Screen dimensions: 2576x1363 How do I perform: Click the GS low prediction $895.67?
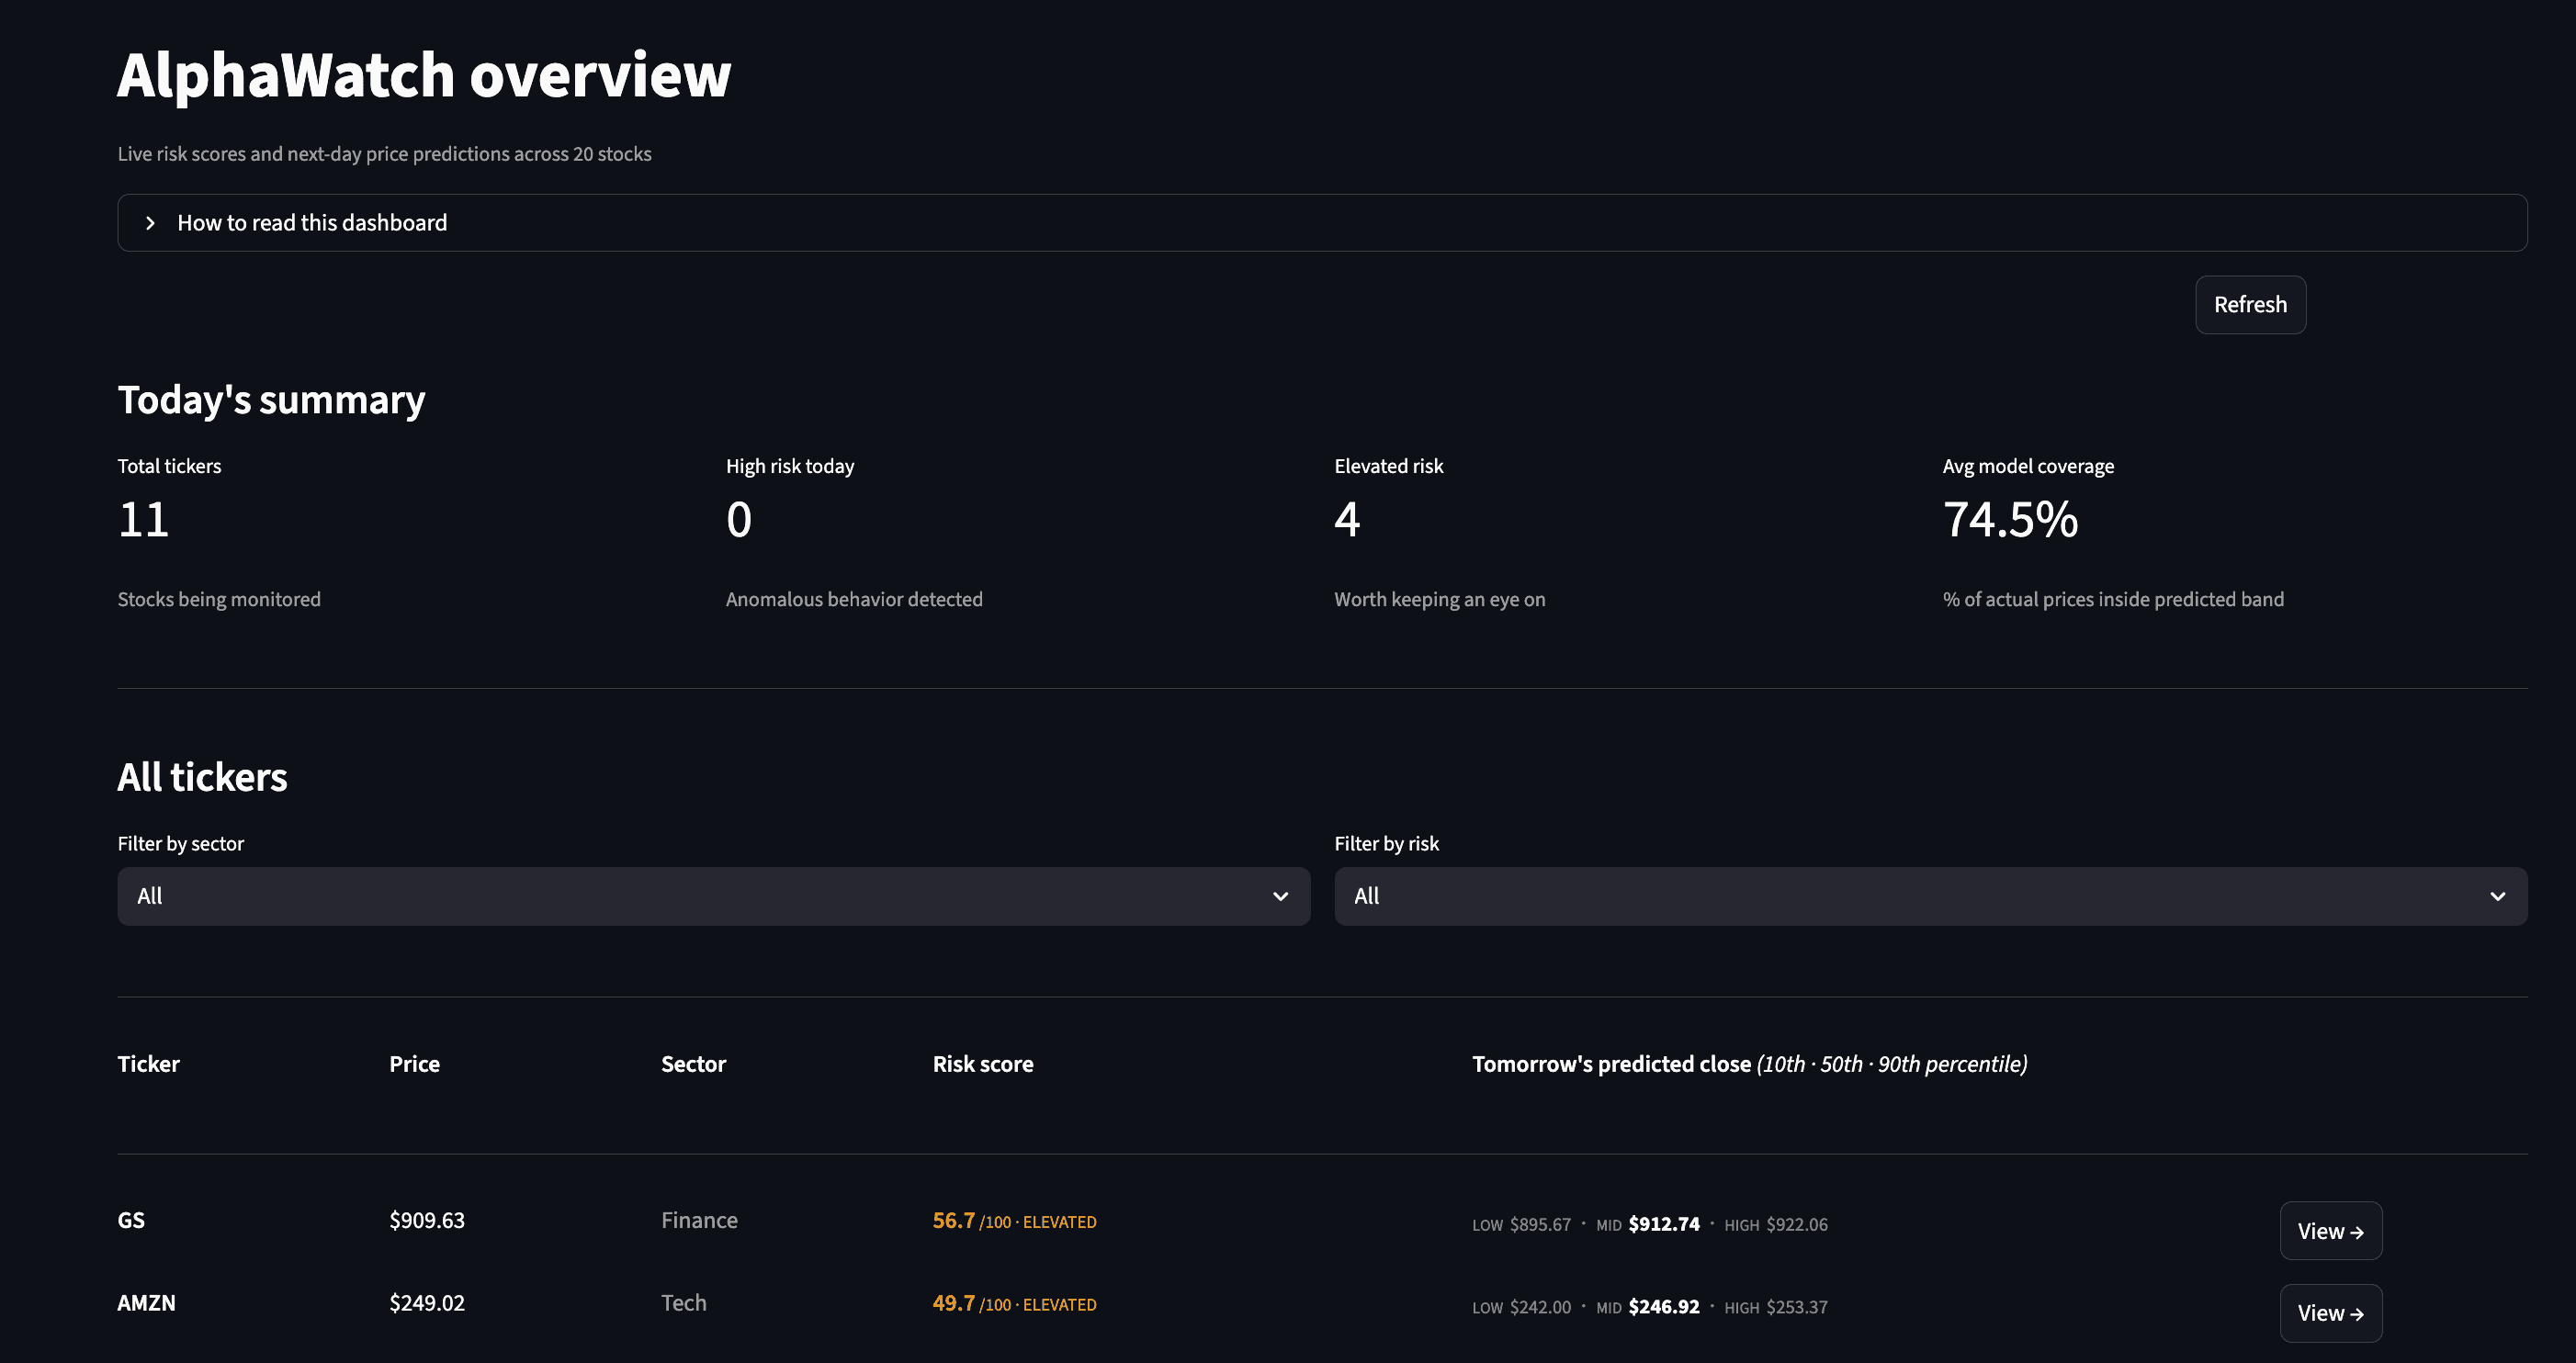click(x=1540, y=1225)
